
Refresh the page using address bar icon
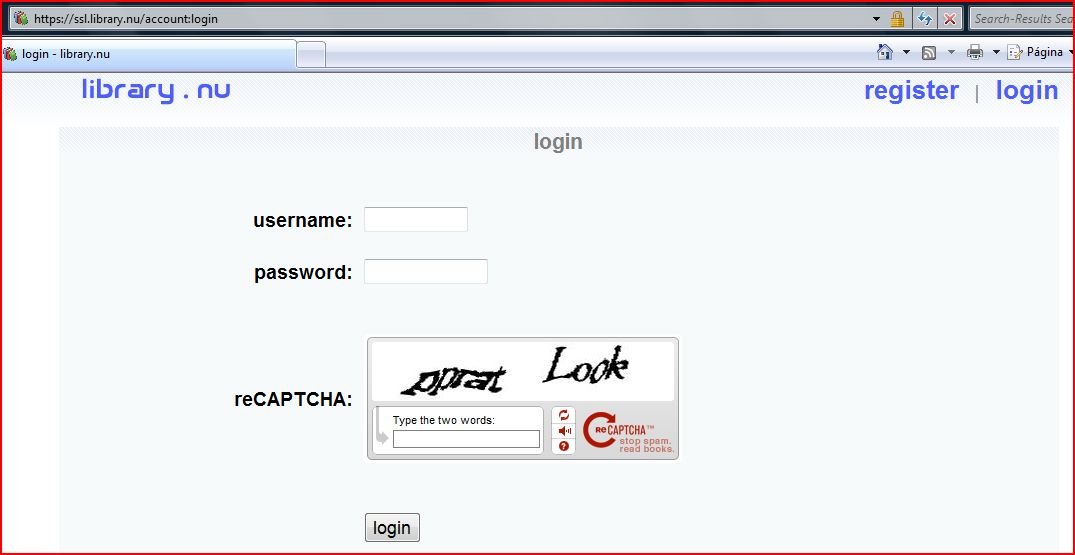924,19
